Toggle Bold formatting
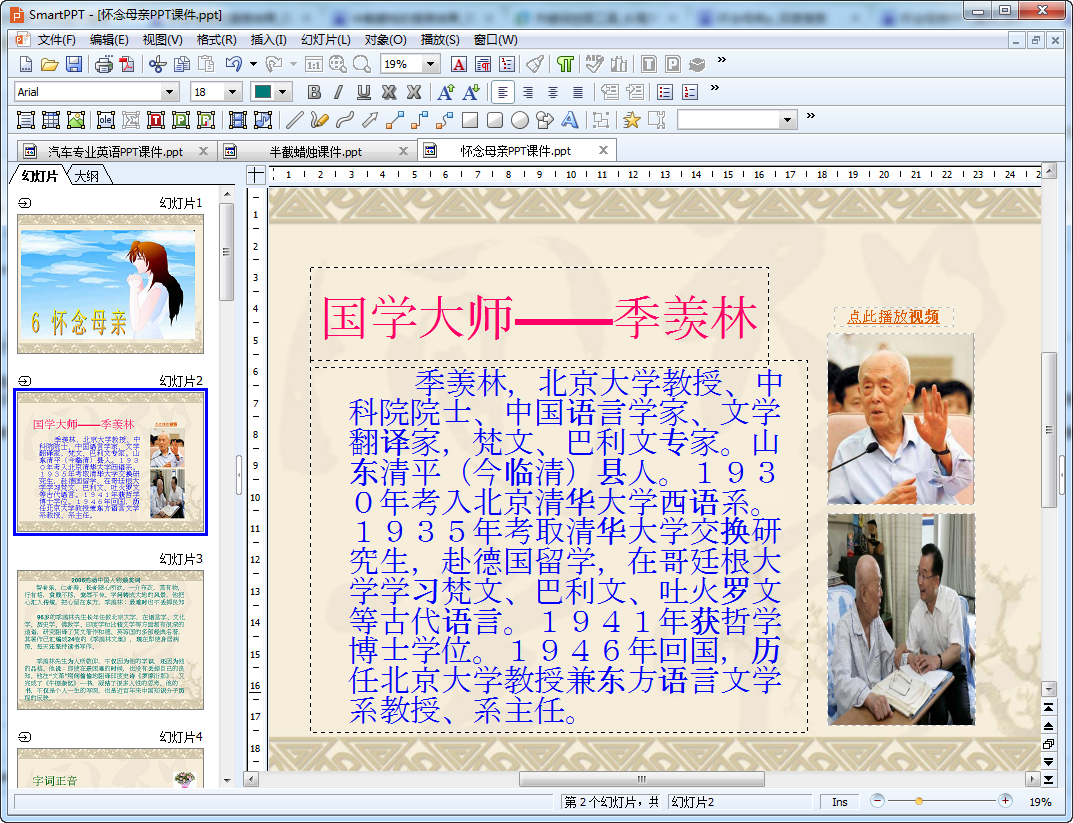 (x=314, y=92)
